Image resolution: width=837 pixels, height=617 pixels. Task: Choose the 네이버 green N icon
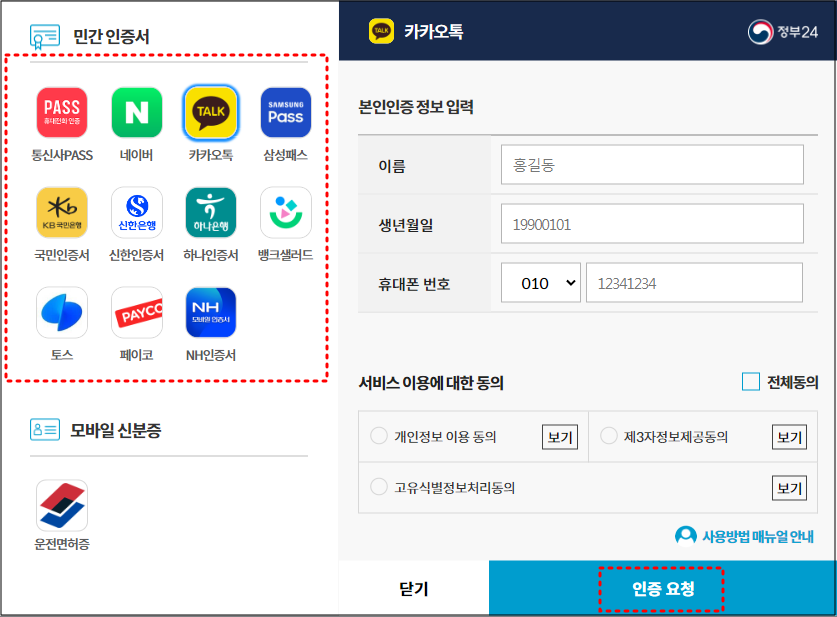point(137,113)
